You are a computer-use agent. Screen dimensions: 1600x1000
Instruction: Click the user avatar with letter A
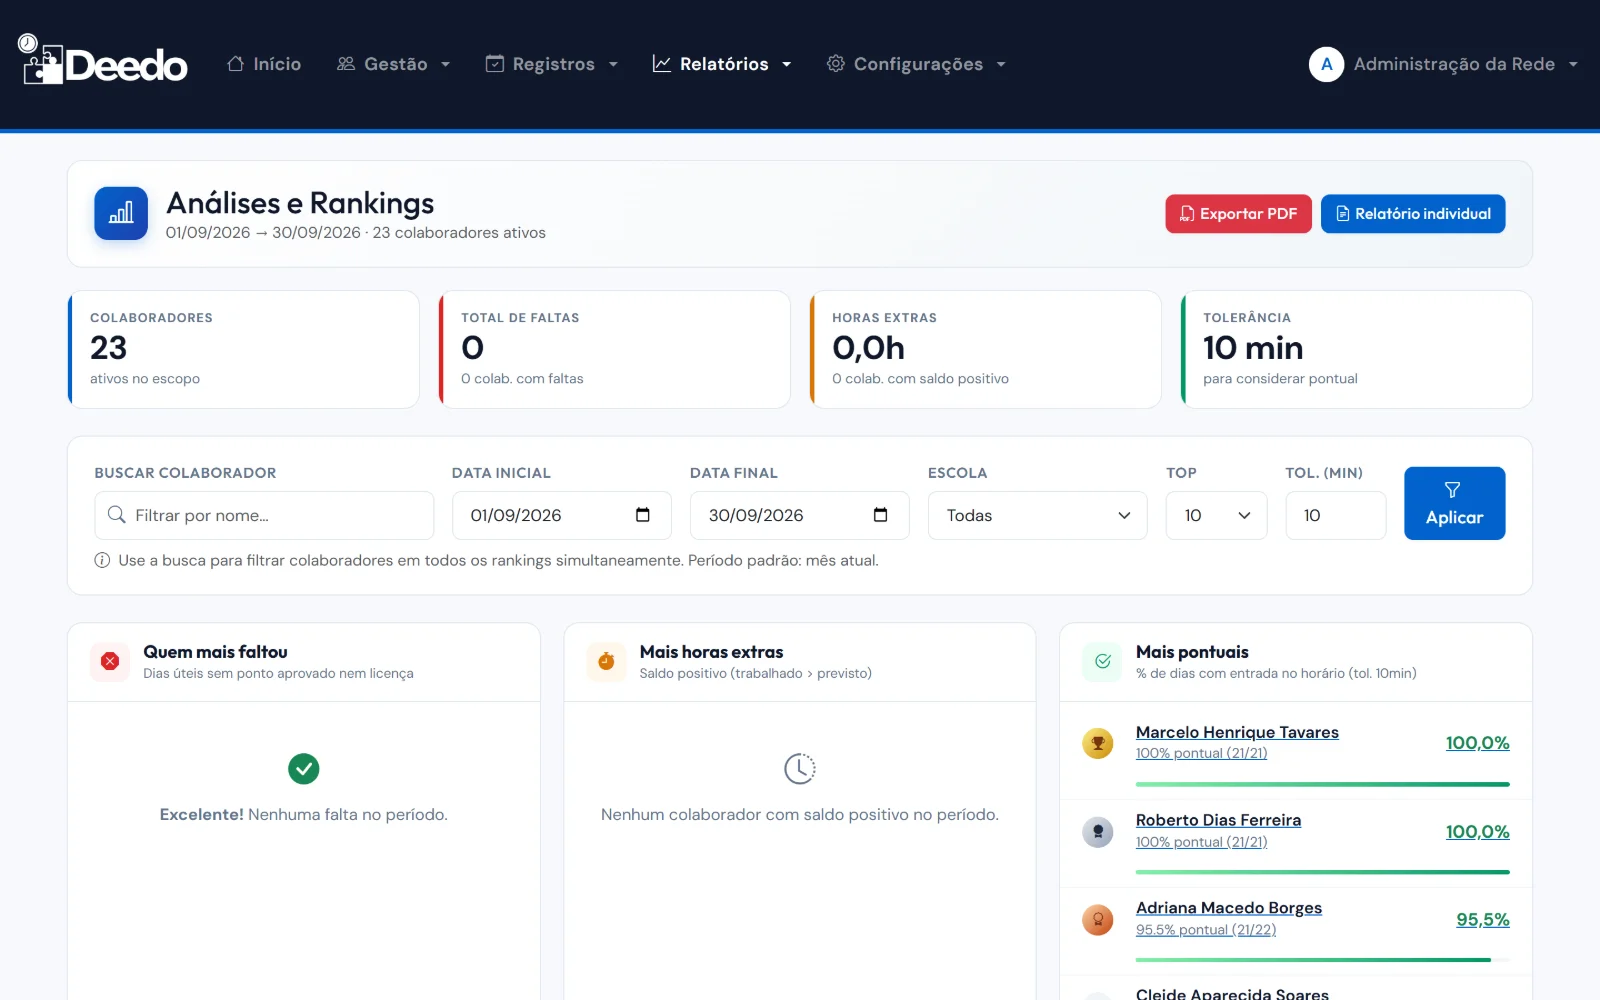[x=1326, y=64]
